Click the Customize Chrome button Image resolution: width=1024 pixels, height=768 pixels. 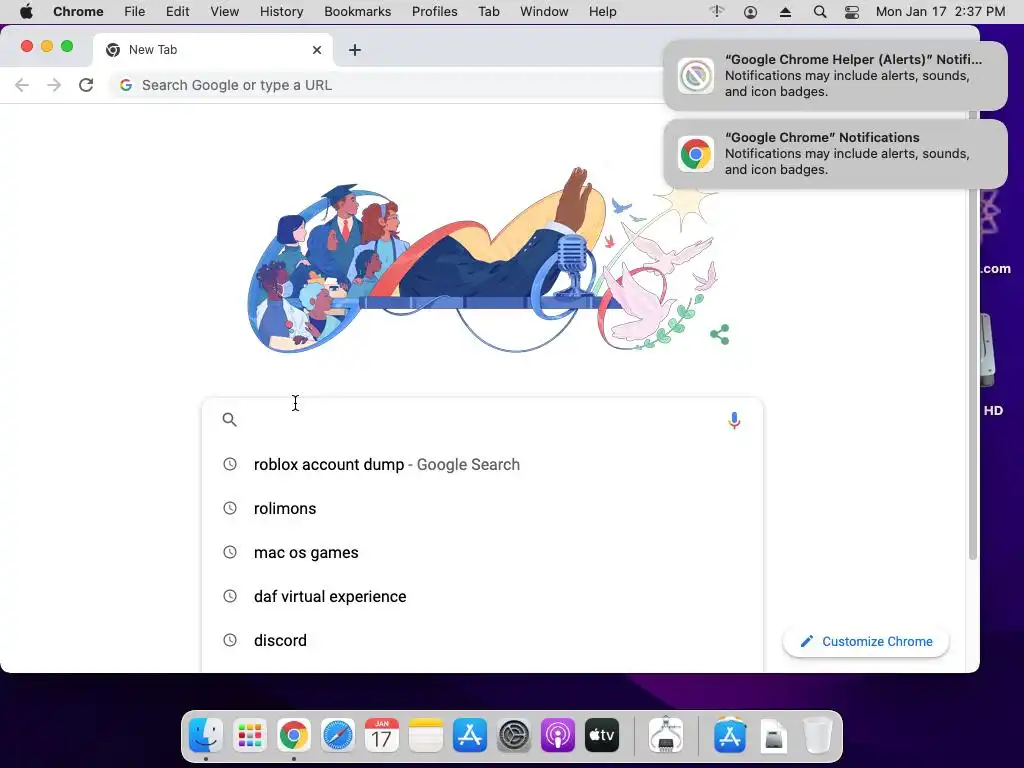click(x=866, y=641)
